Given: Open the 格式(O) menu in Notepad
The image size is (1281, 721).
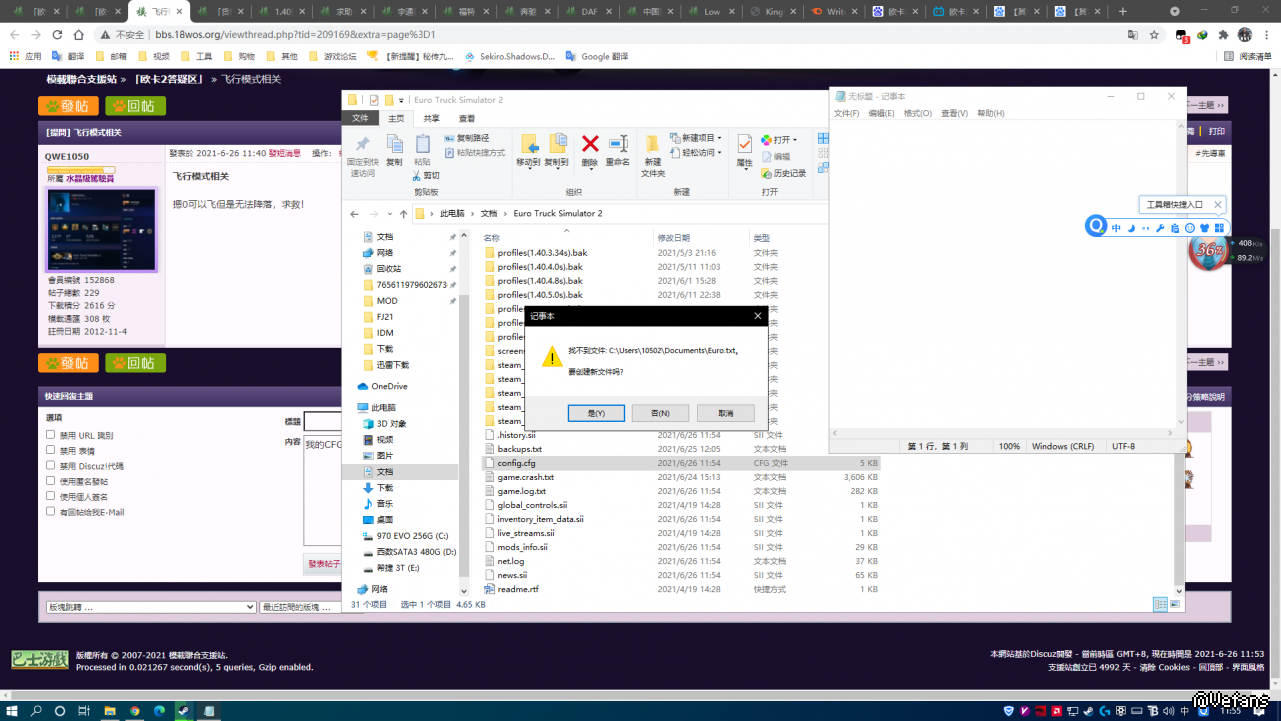Looking at the screenshot, I should coord(917,114).
